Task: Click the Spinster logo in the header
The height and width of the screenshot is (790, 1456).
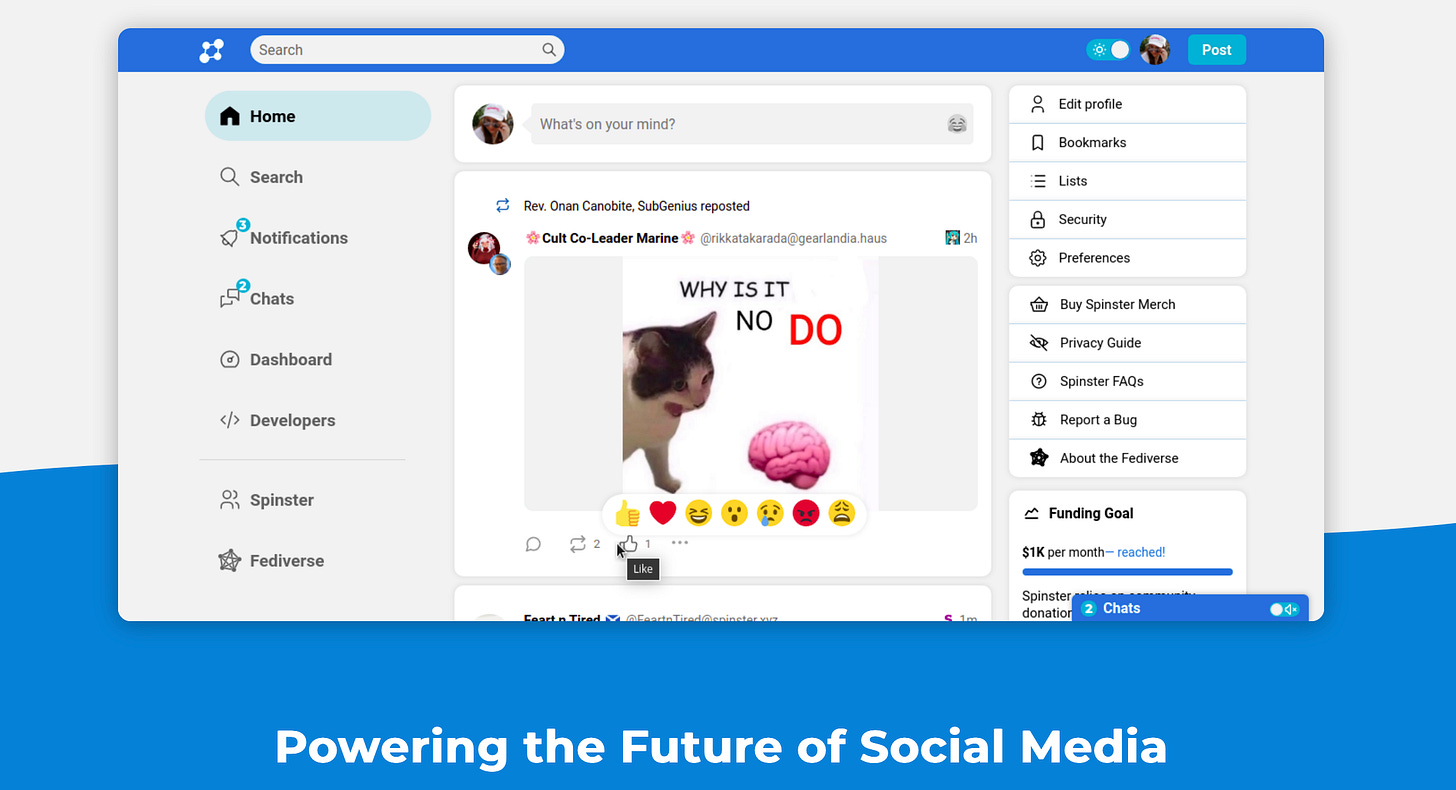Action: [211, 50]
